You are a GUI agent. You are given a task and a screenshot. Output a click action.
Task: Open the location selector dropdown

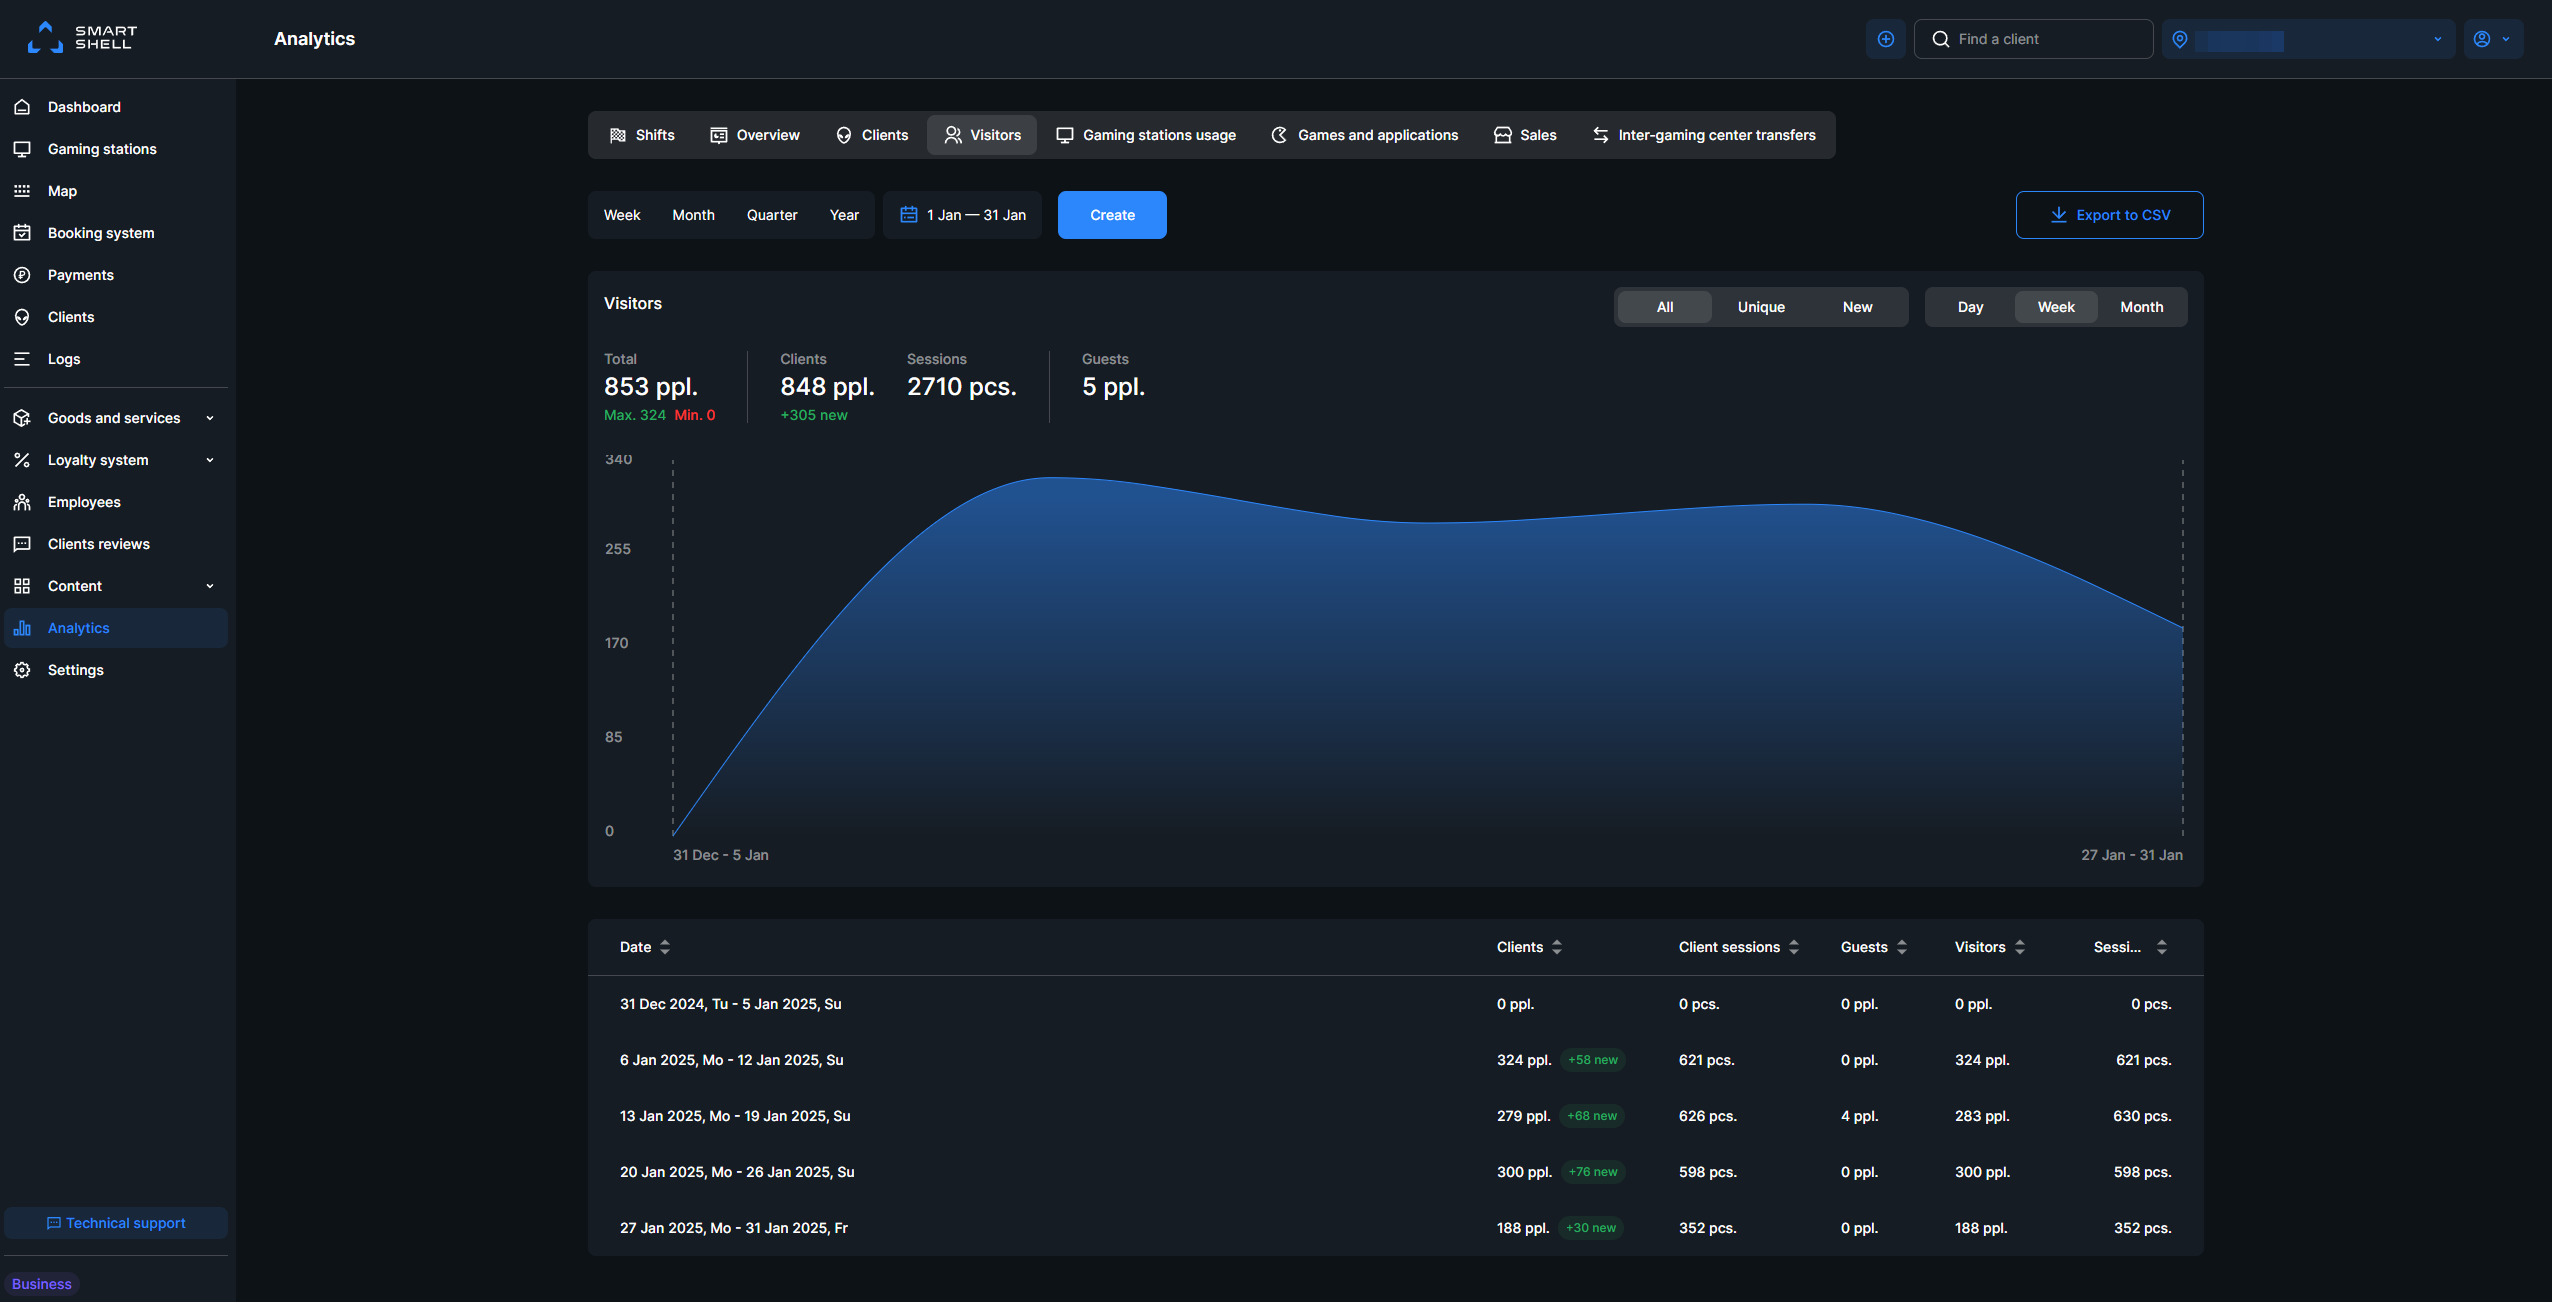click(2308, 39)
